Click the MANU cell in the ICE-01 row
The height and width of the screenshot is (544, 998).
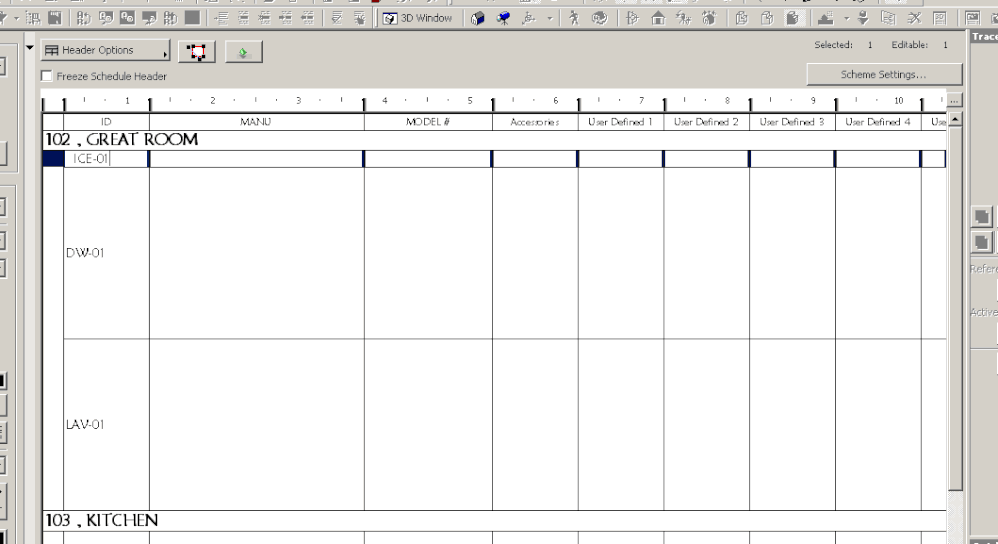click(256, 159)
